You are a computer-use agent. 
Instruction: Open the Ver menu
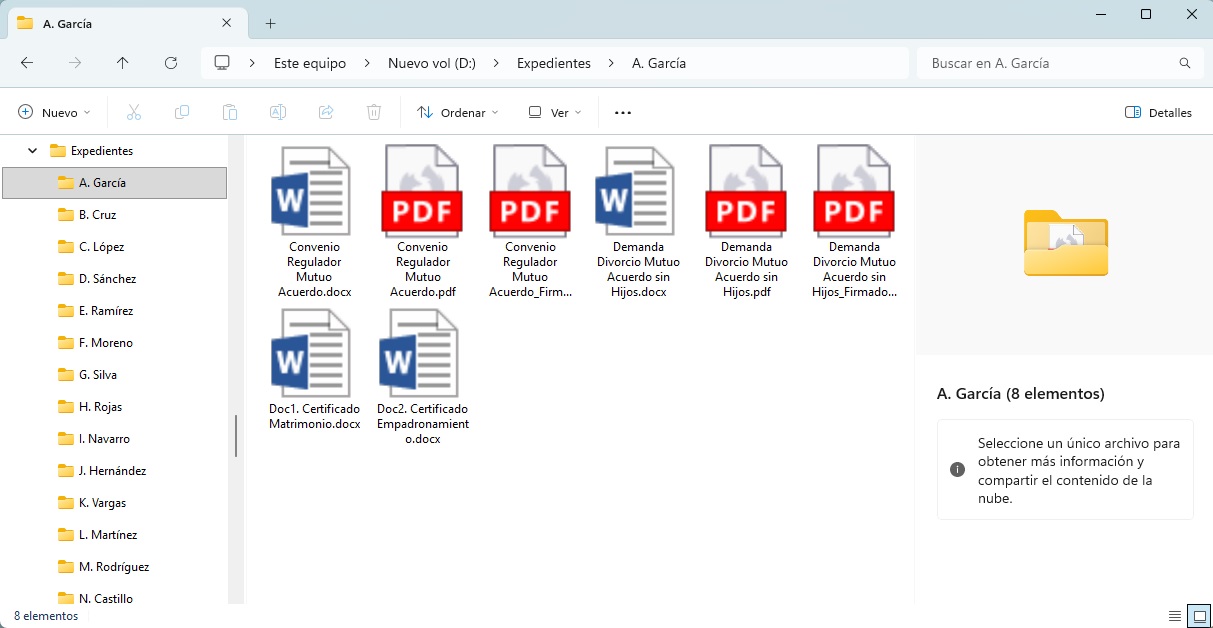554,112
